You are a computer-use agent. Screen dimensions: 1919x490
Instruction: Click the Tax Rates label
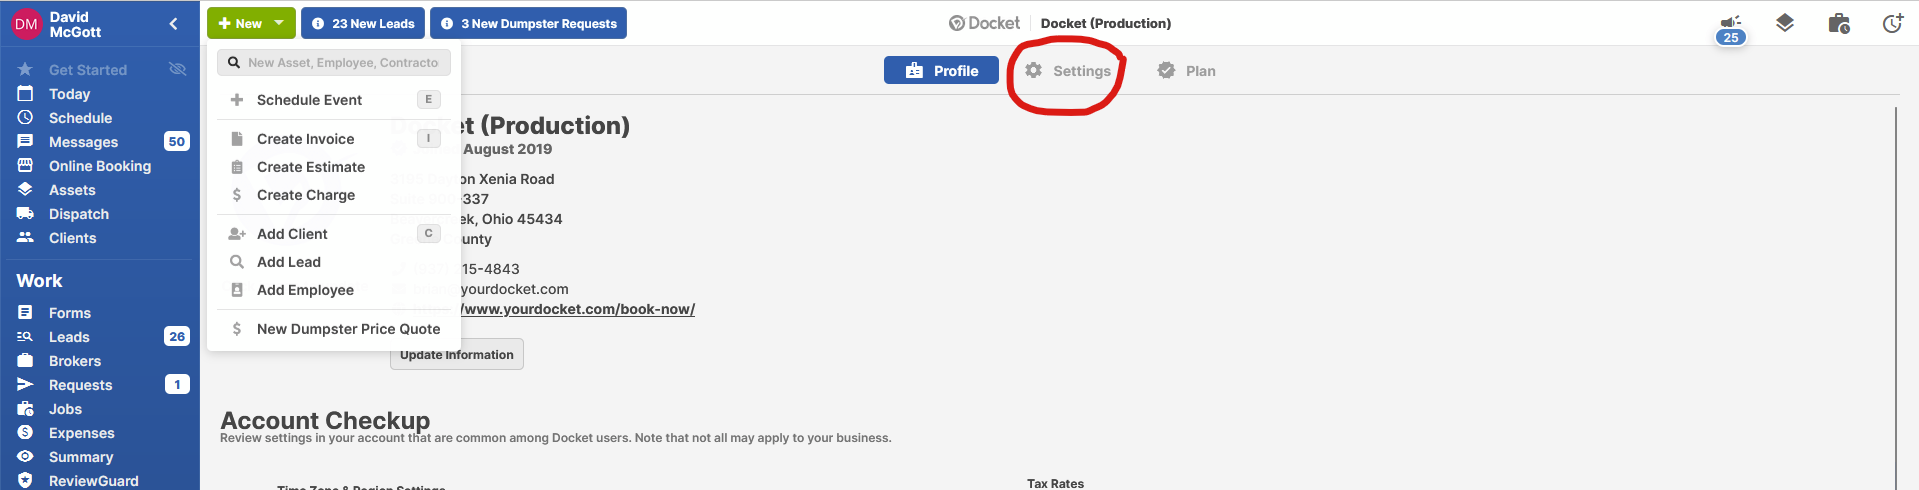[x=1055, y=483]
